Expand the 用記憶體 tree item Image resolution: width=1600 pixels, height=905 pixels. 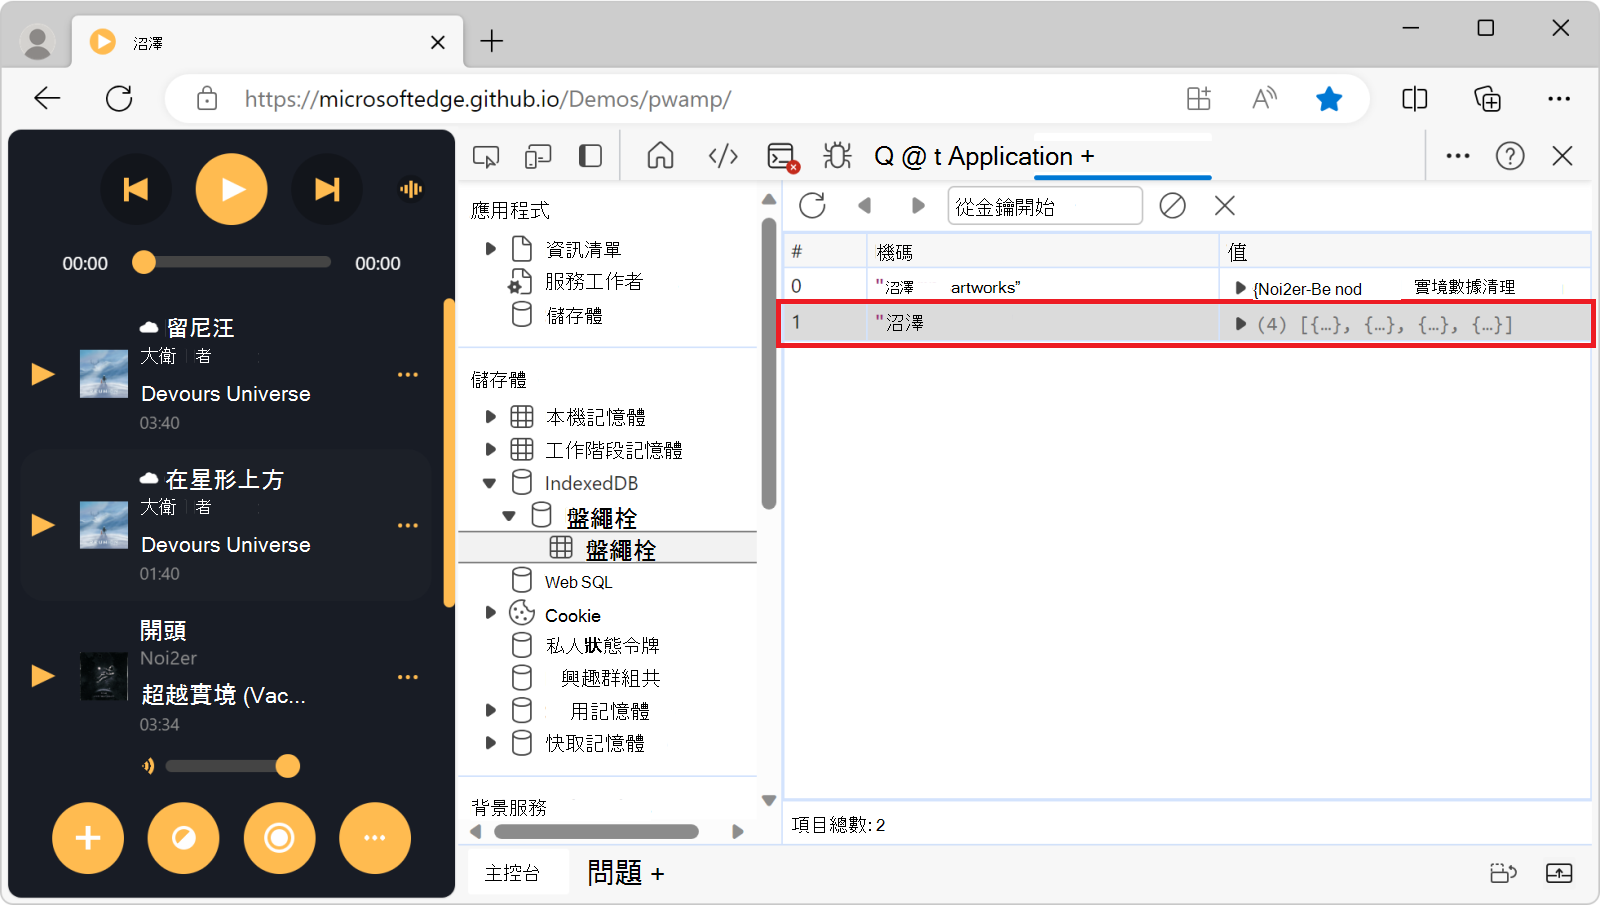[x=490, y=711]
